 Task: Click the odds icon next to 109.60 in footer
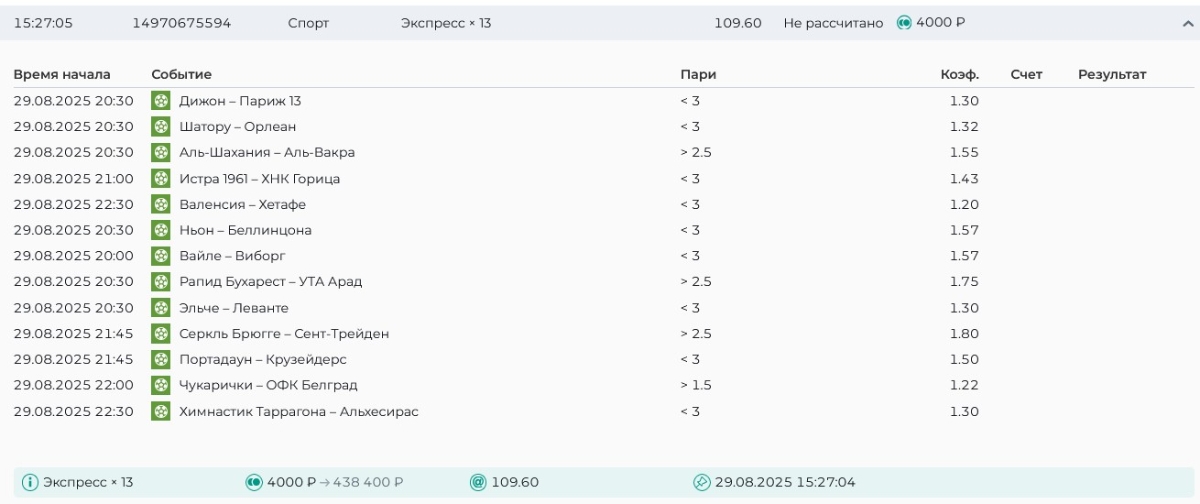(478, 483)
